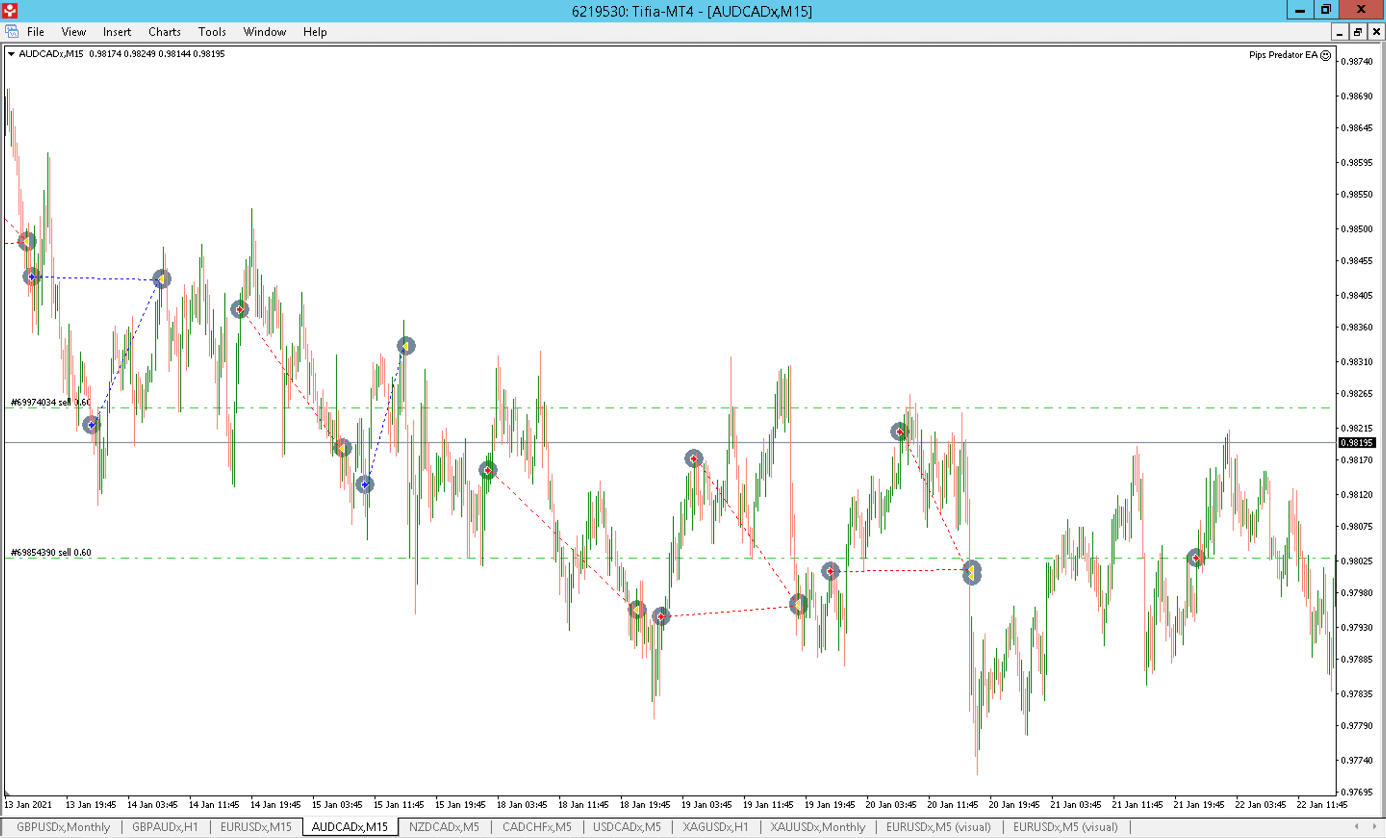The height and width of the screenshot is (838, 1386).
Task: Select the NZDCADx,M5 chart tab
Action: (443, 827)
